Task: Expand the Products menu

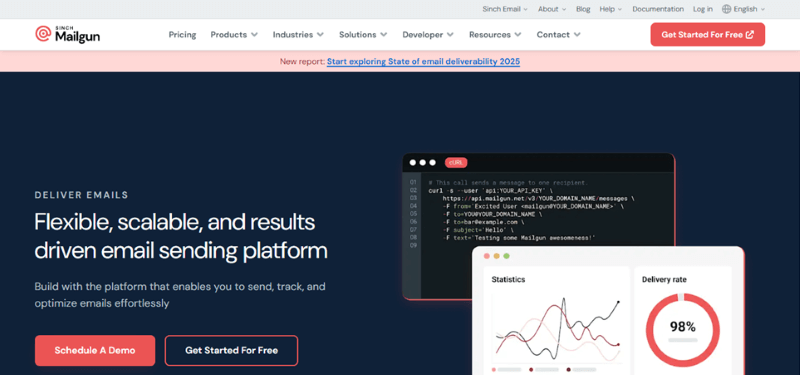Action: (234, 35)
